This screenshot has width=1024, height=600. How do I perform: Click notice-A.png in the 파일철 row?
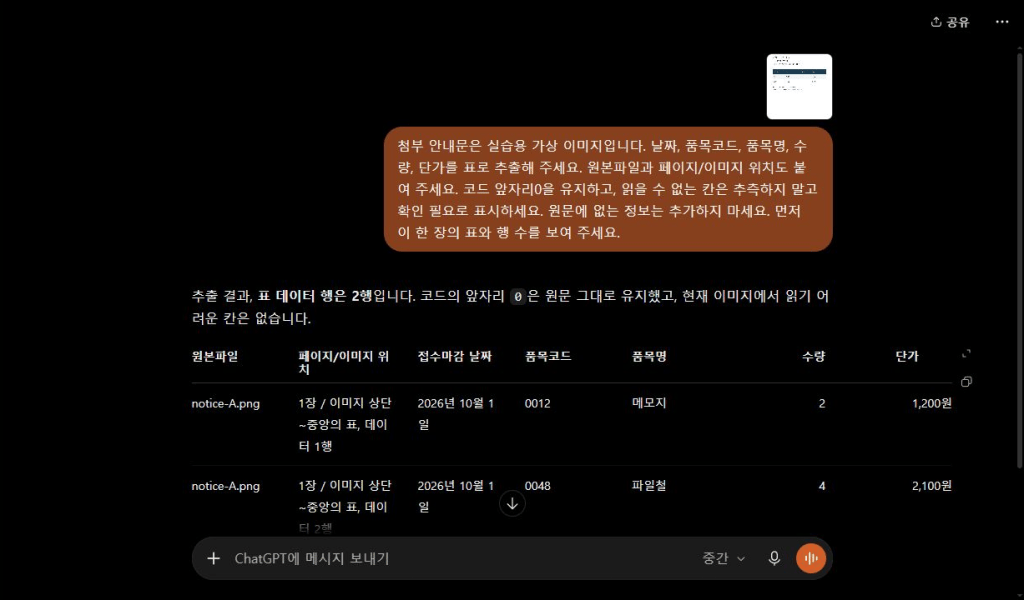click(225, 486)
